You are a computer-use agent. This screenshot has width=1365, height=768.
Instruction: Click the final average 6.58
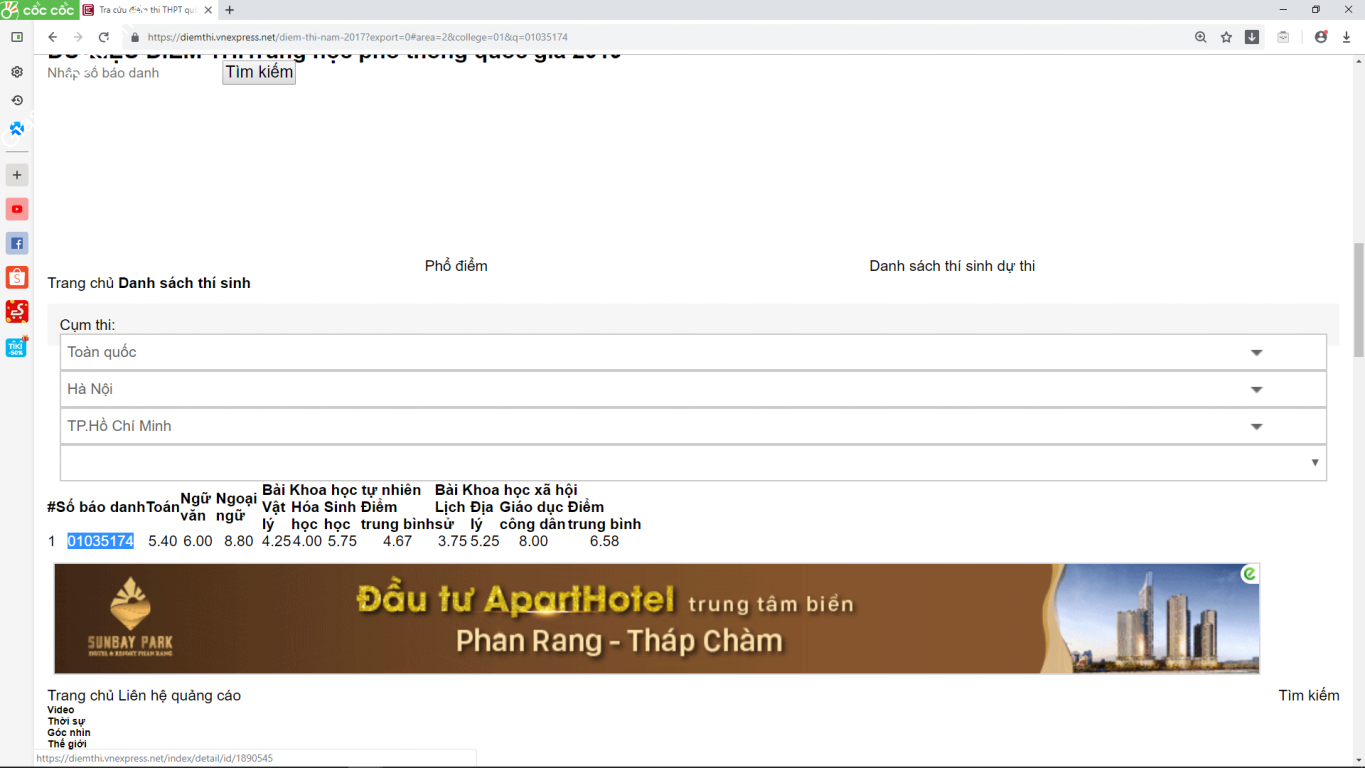tap(604, 541)
